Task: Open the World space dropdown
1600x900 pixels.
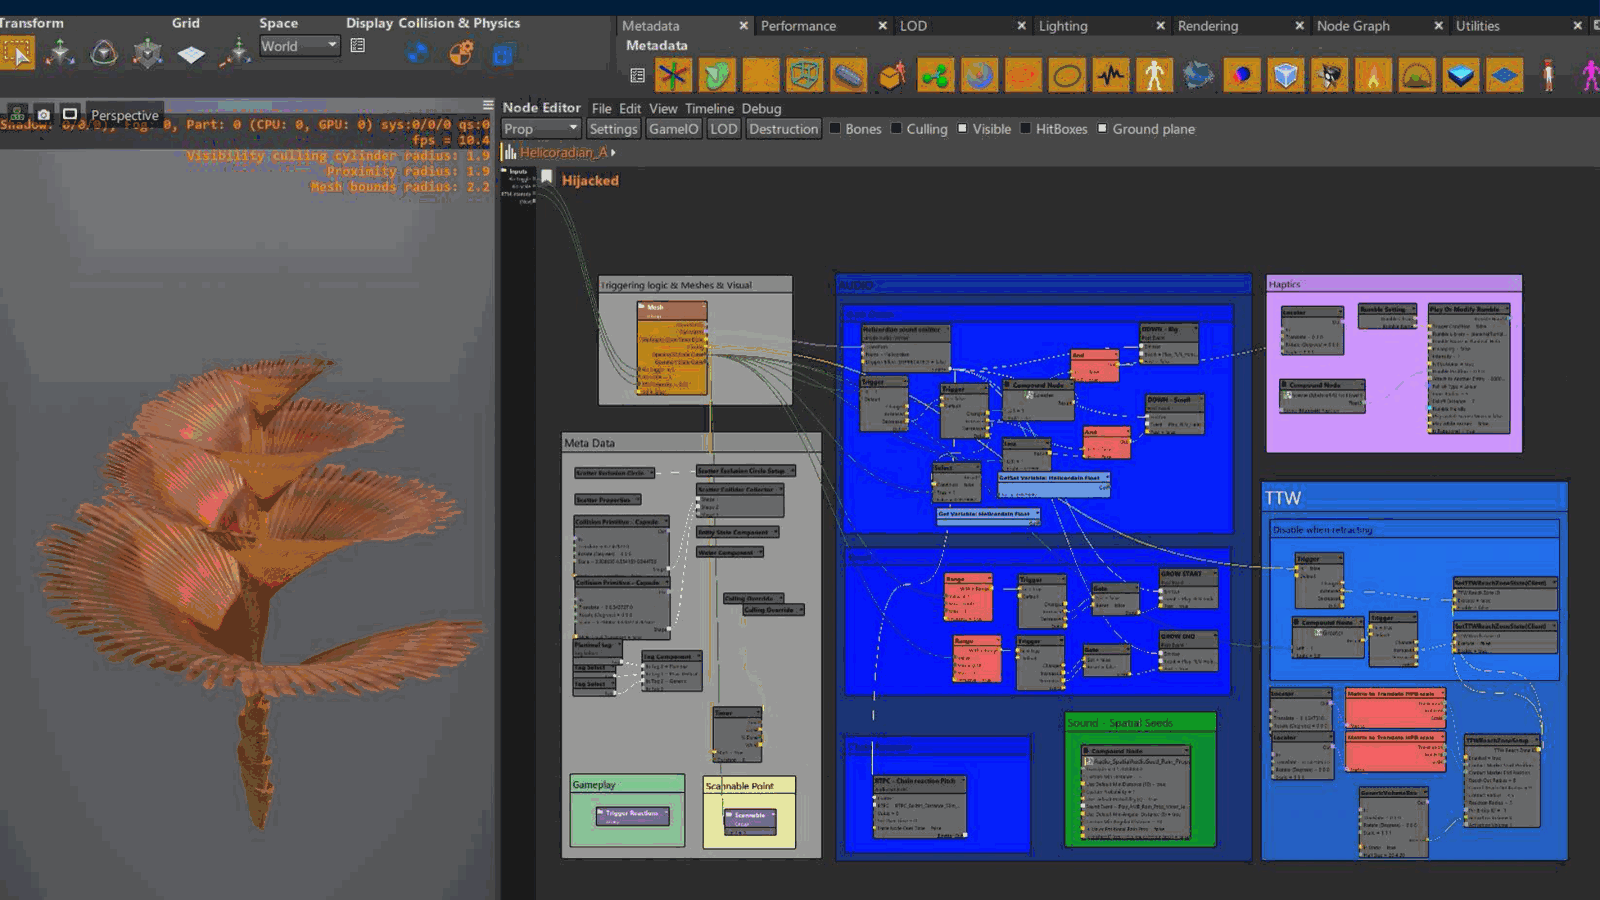Action: (299, 46)
